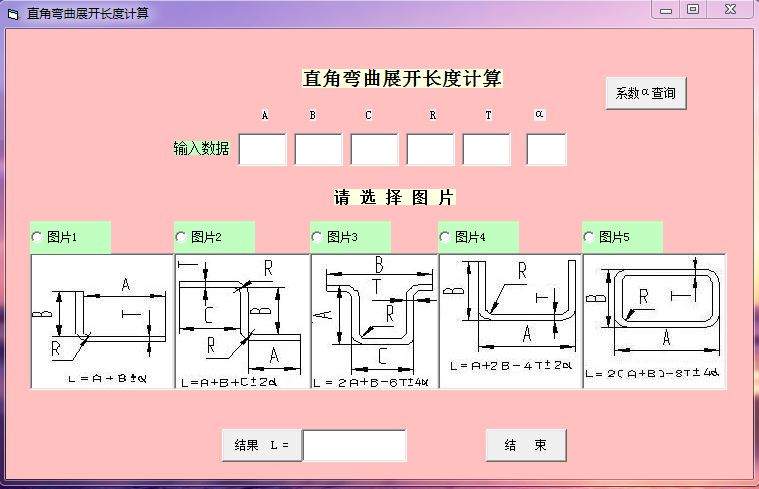
Task: Click into the C input box
Action: (x=374, y=150)
